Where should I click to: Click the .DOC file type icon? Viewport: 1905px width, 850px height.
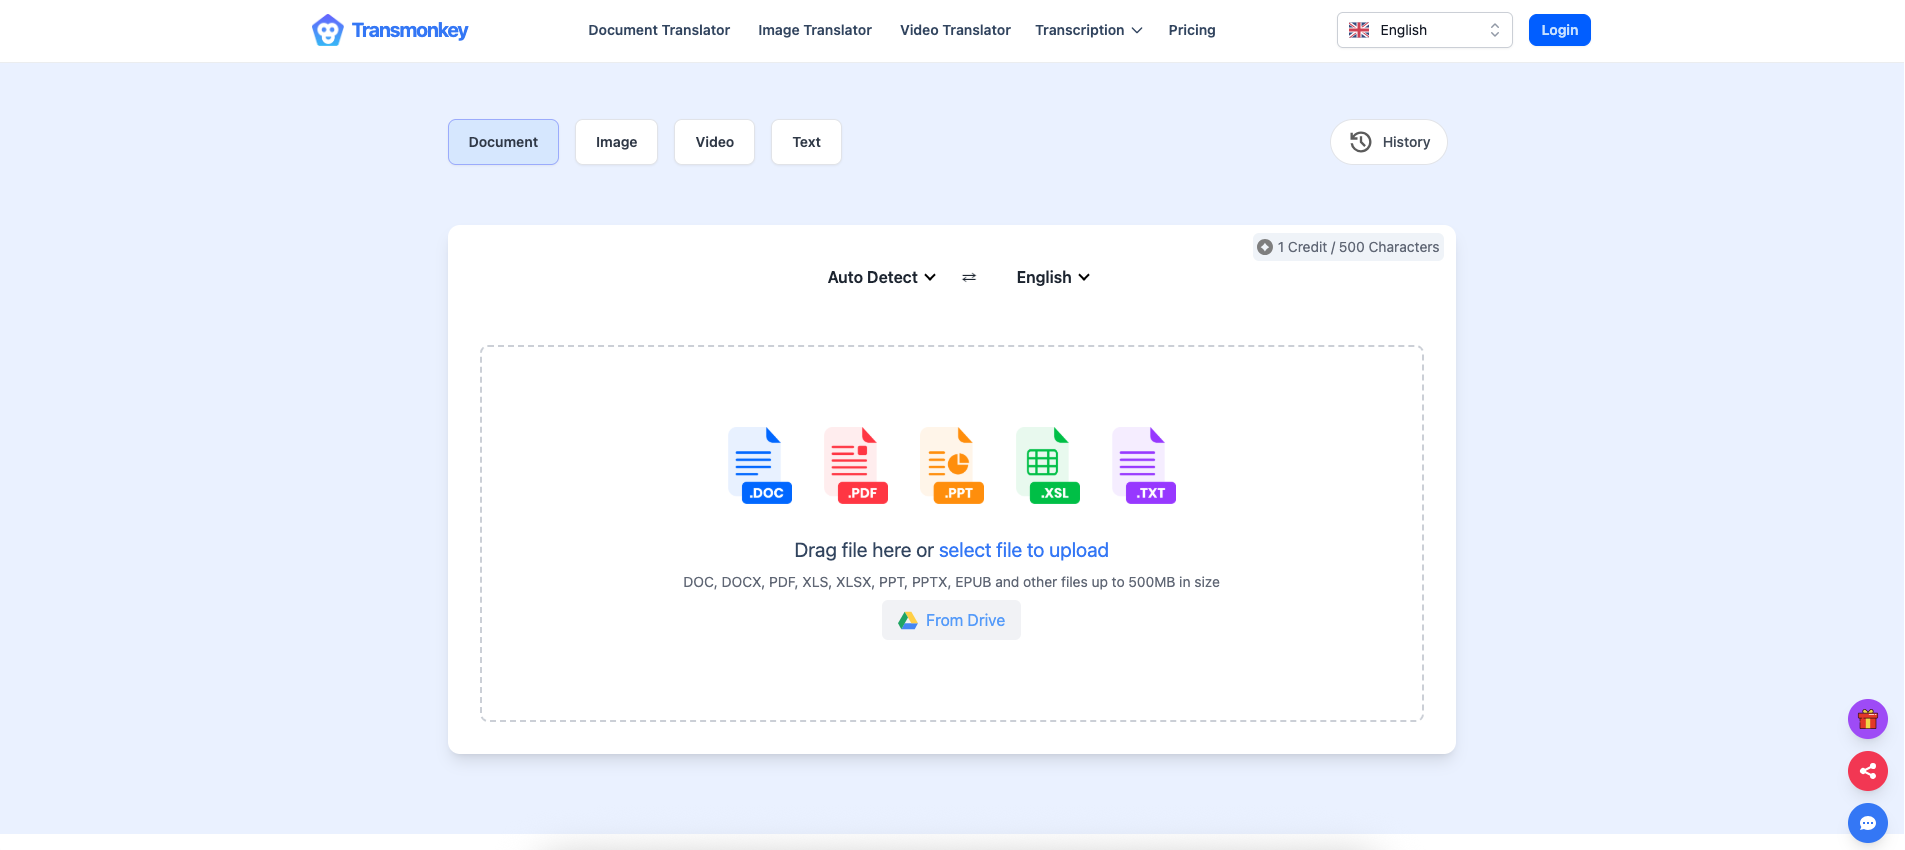pos(759,465)
